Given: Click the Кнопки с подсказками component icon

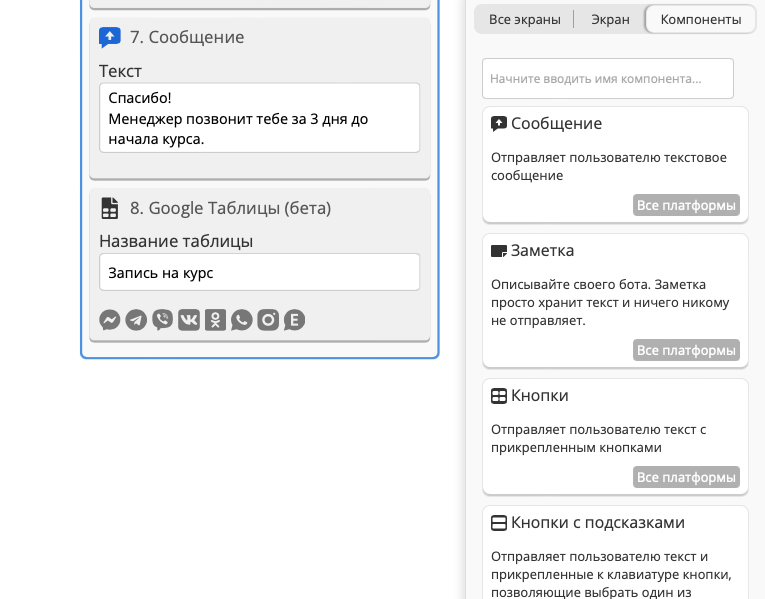Looking at the screenshot, I should 499,523.
